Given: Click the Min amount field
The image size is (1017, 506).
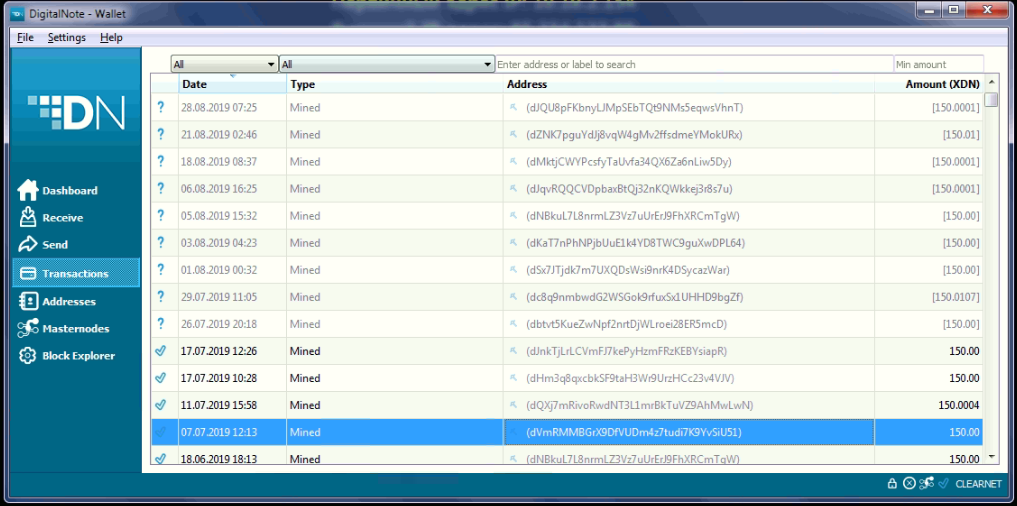Looking at the screenshot, I should coord(939,65).
